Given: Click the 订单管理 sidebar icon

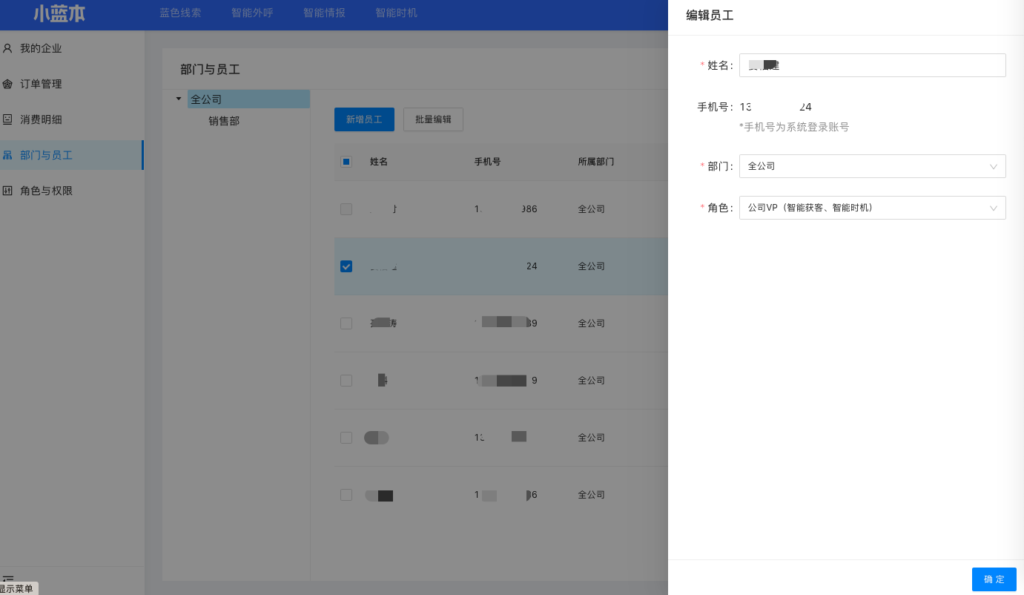Looking at the screenshot, I should point(8,84).
